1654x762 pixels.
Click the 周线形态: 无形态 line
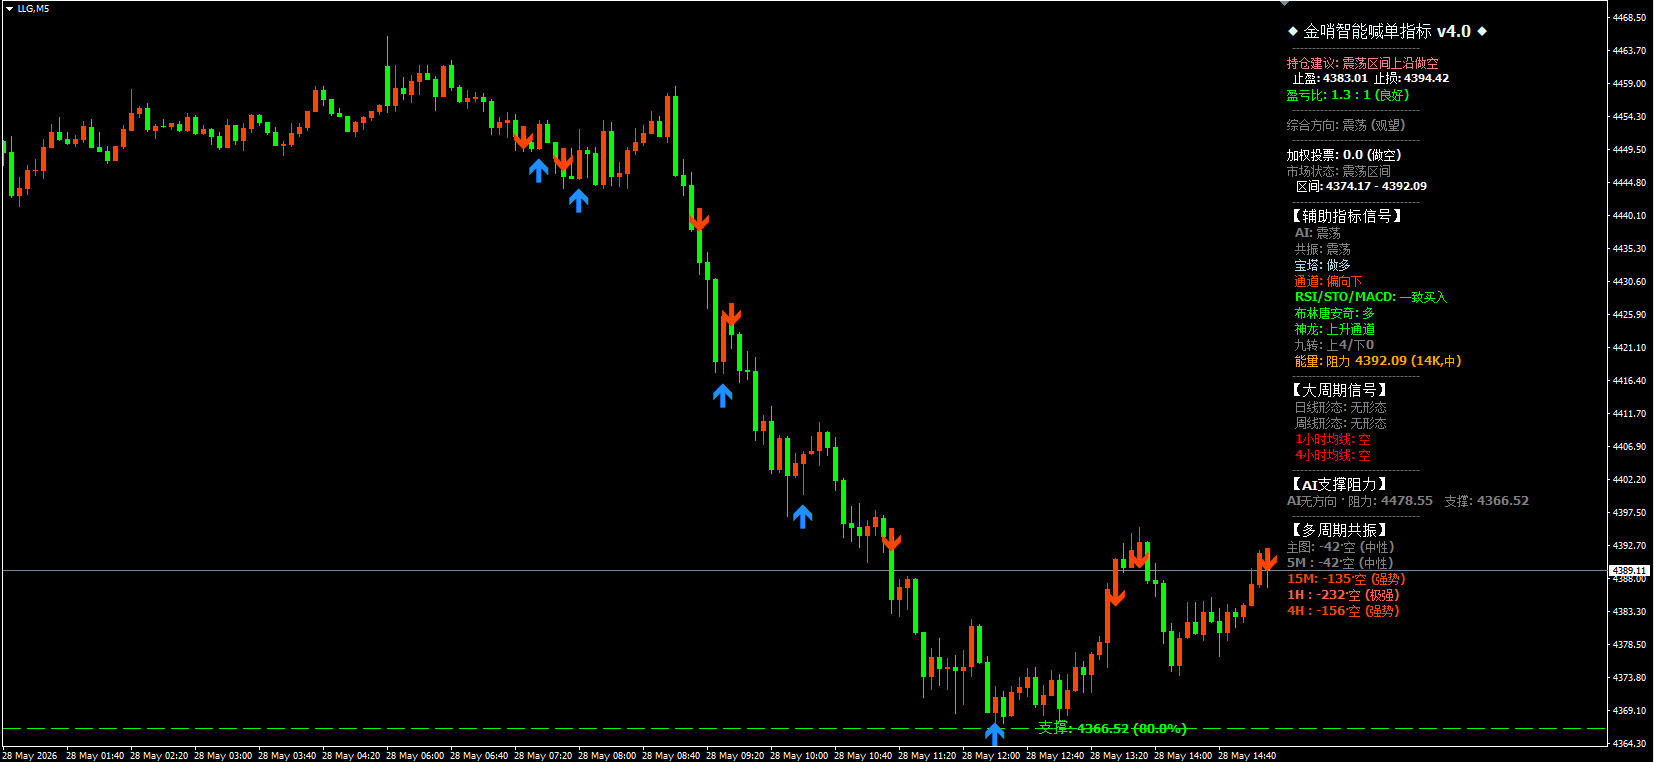[x=1341, y=423]
